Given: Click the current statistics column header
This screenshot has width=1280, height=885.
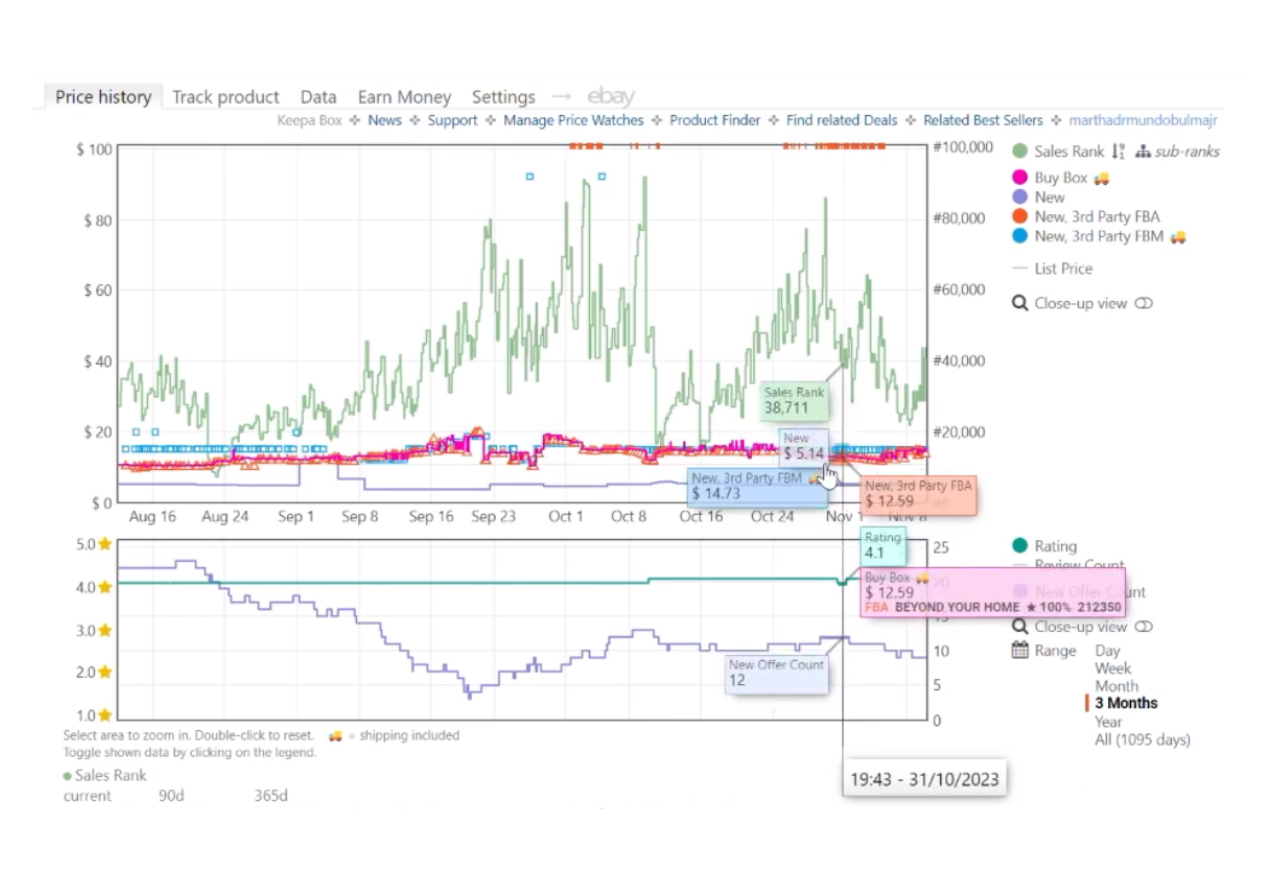Looking at the screenshot, I should tap(88, 796).
